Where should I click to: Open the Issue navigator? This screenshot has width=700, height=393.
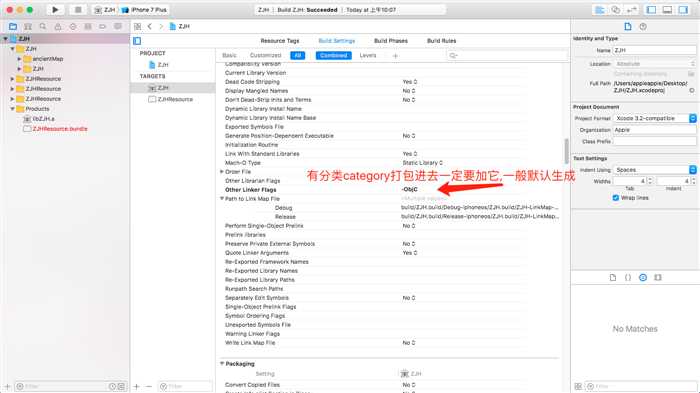click(x=58, y=27)
